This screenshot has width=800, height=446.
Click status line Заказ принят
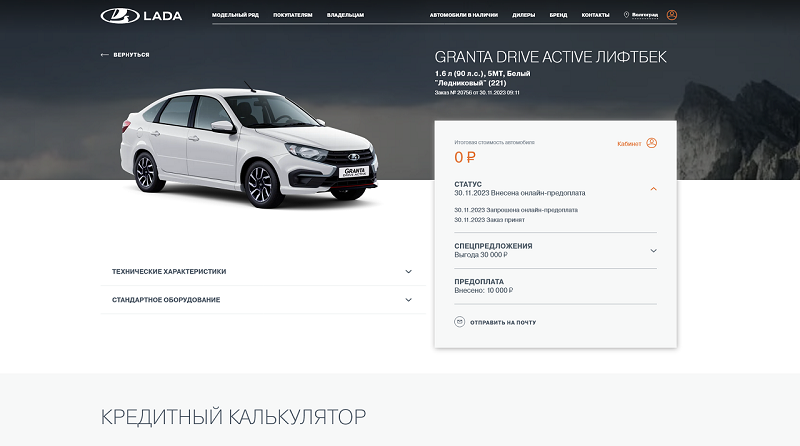point(489,220)
